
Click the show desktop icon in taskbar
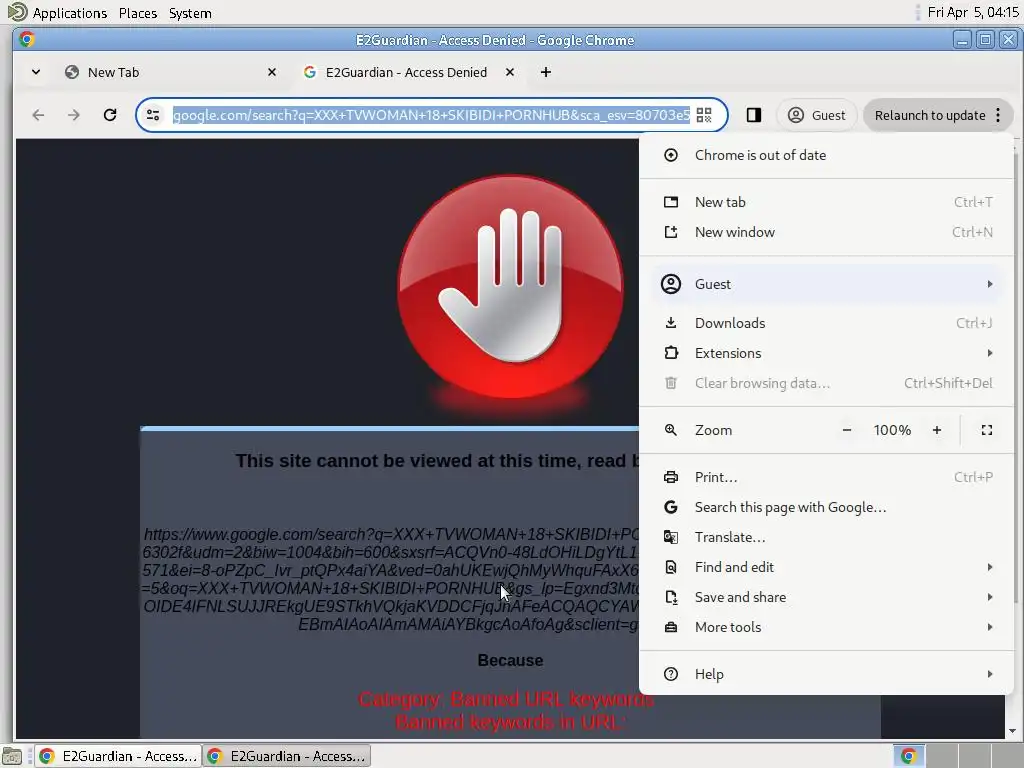(12, 756)
